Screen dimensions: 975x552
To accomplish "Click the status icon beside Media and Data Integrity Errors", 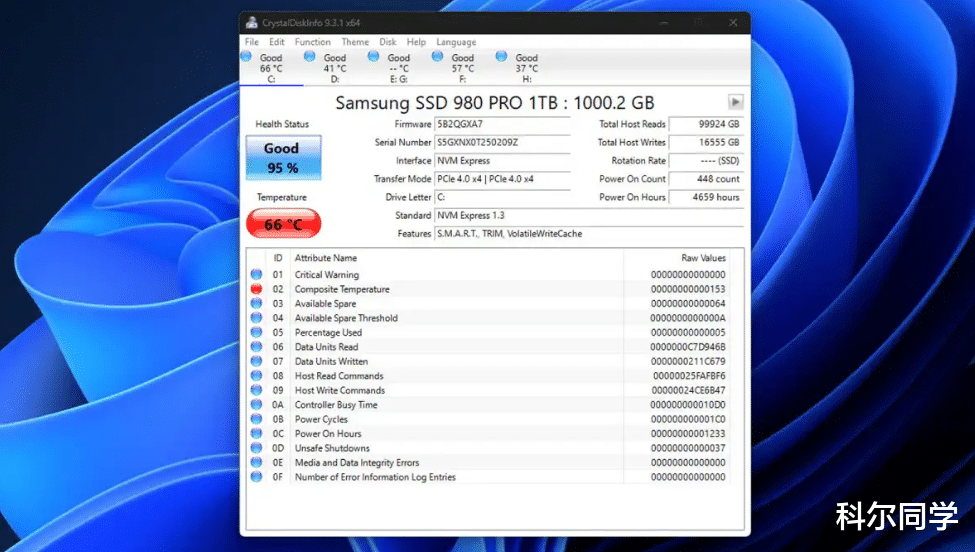I will (256, 462).
